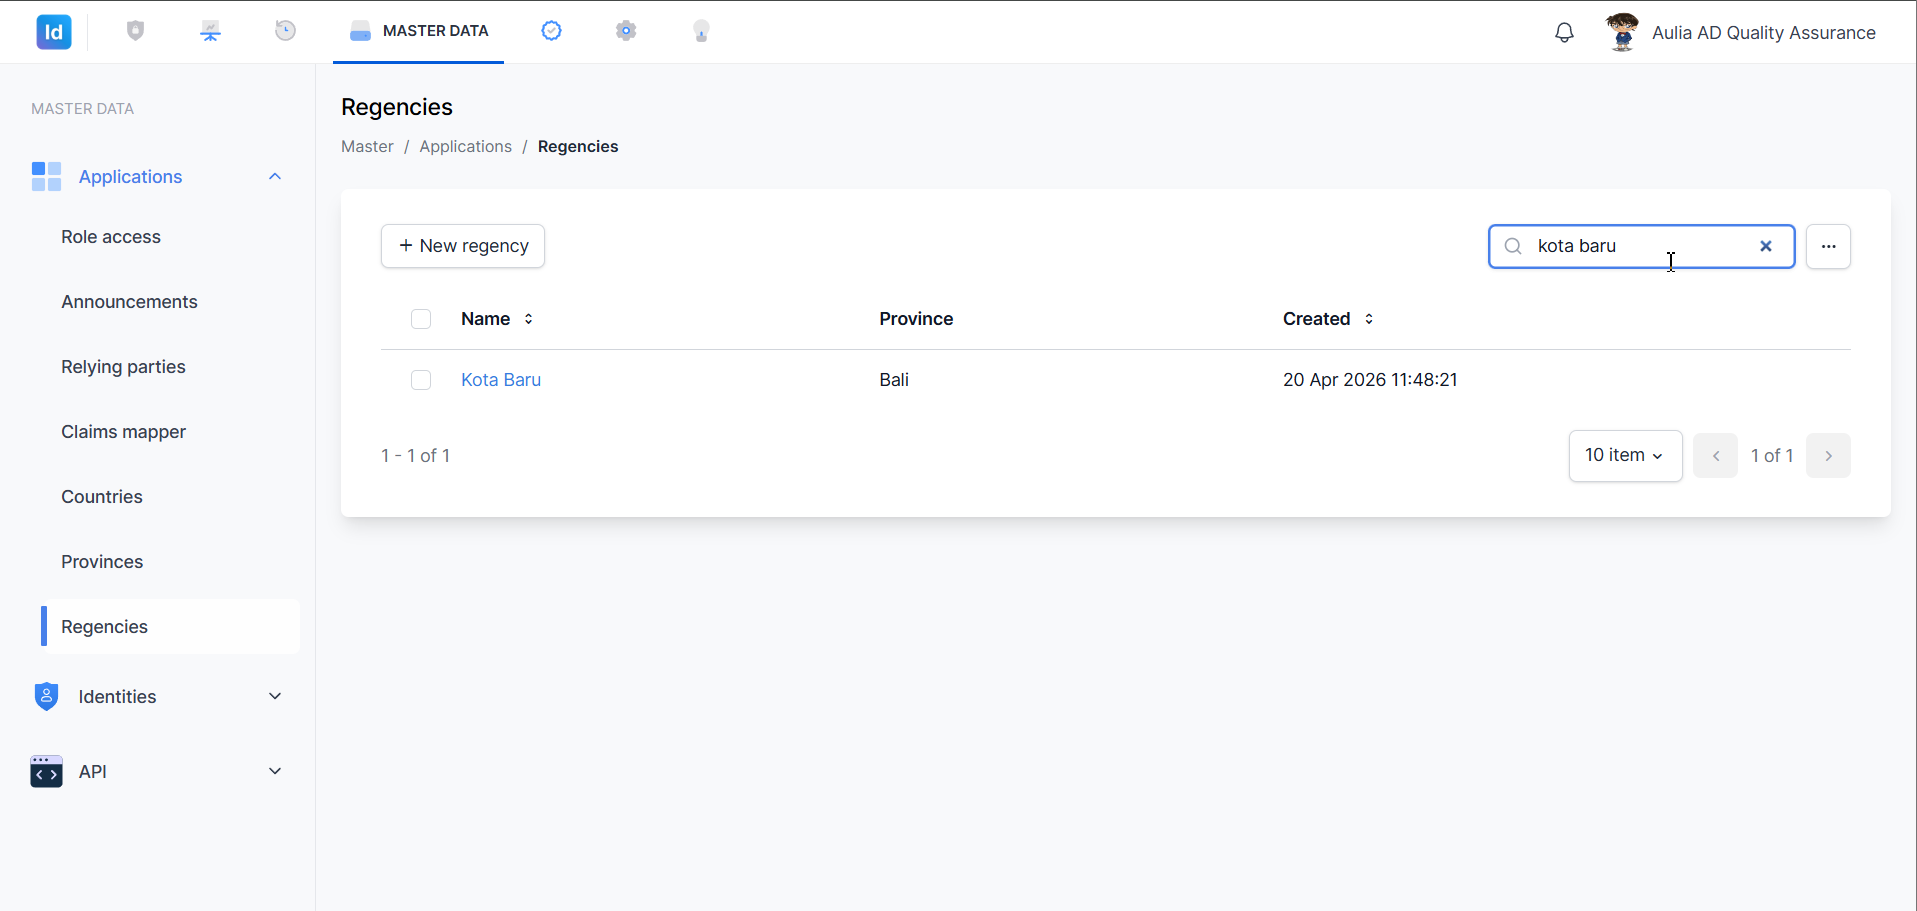Open Provinces page
The width and height of the screenshot is (1917, 911).
(102, 562)
